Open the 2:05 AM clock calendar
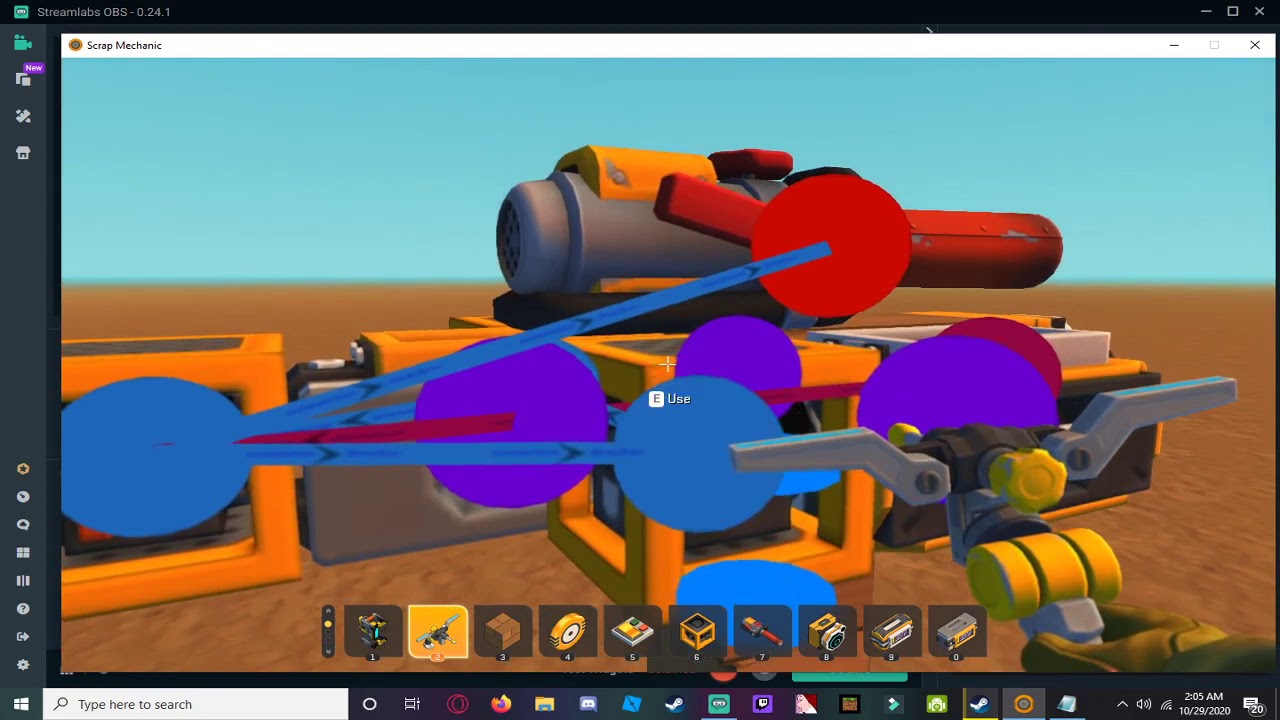1280x720 pixels. coord(1203,704)
